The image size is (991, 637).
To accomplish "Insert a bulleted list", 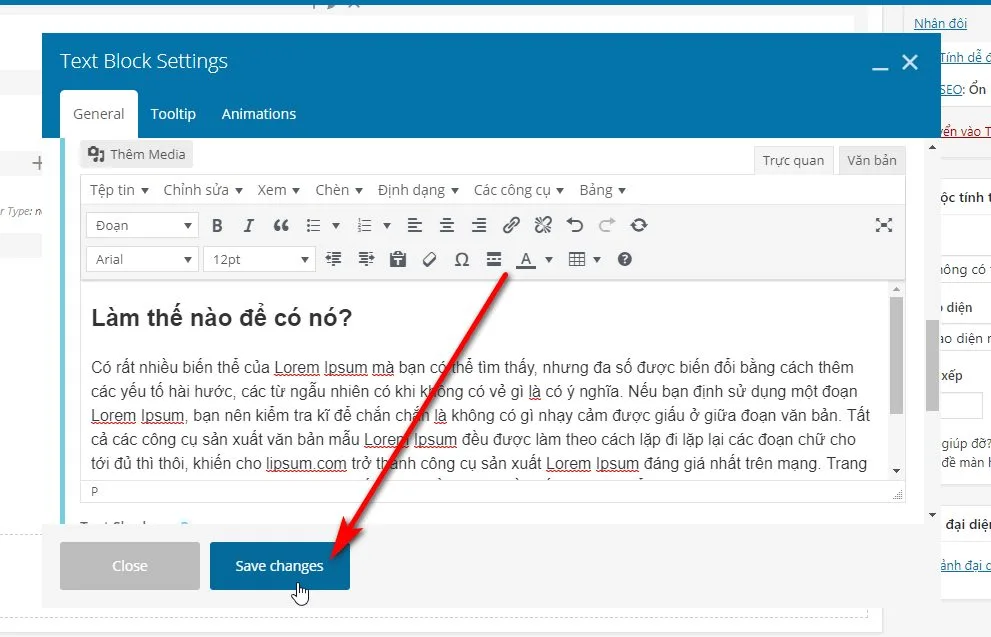I will [x=313, y=226].
